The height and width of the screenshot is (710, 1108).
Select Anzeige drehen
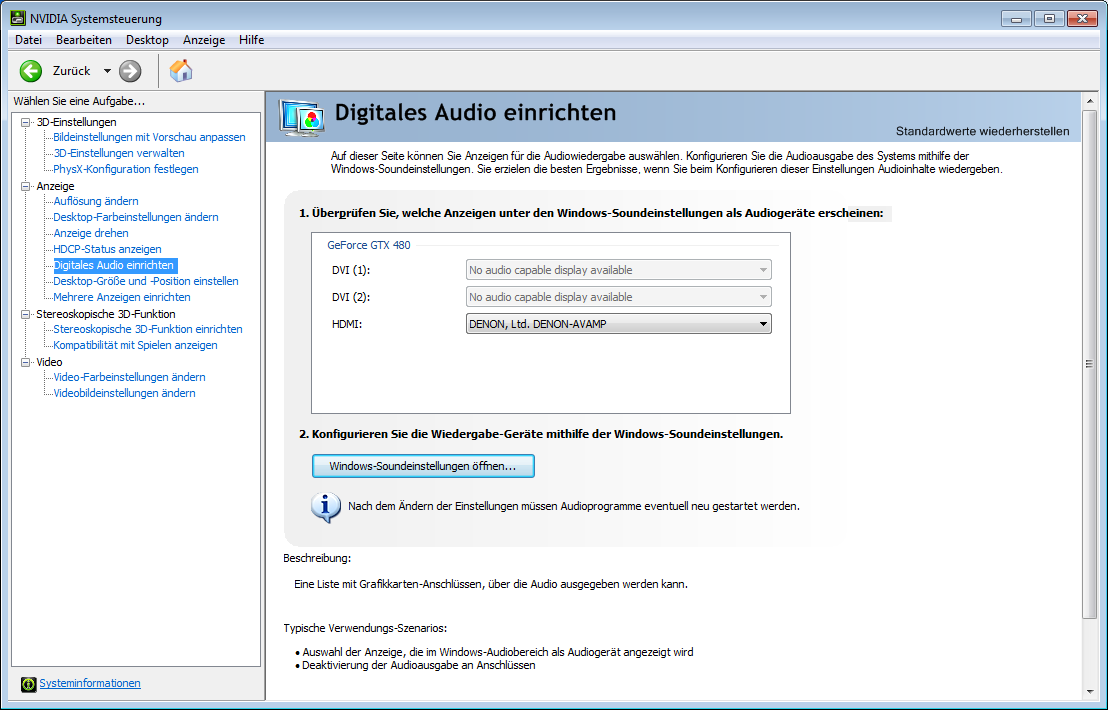(x=91, y=233)
